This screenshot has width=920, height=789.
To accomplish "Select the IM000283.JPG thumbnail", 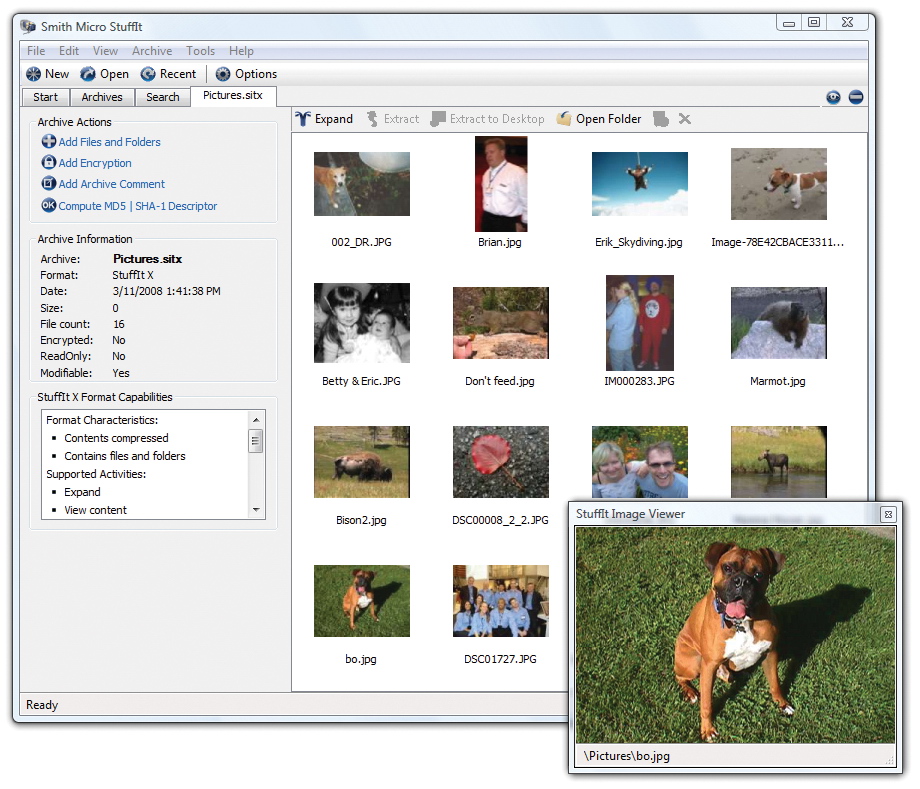I will (x=640, y=323).
